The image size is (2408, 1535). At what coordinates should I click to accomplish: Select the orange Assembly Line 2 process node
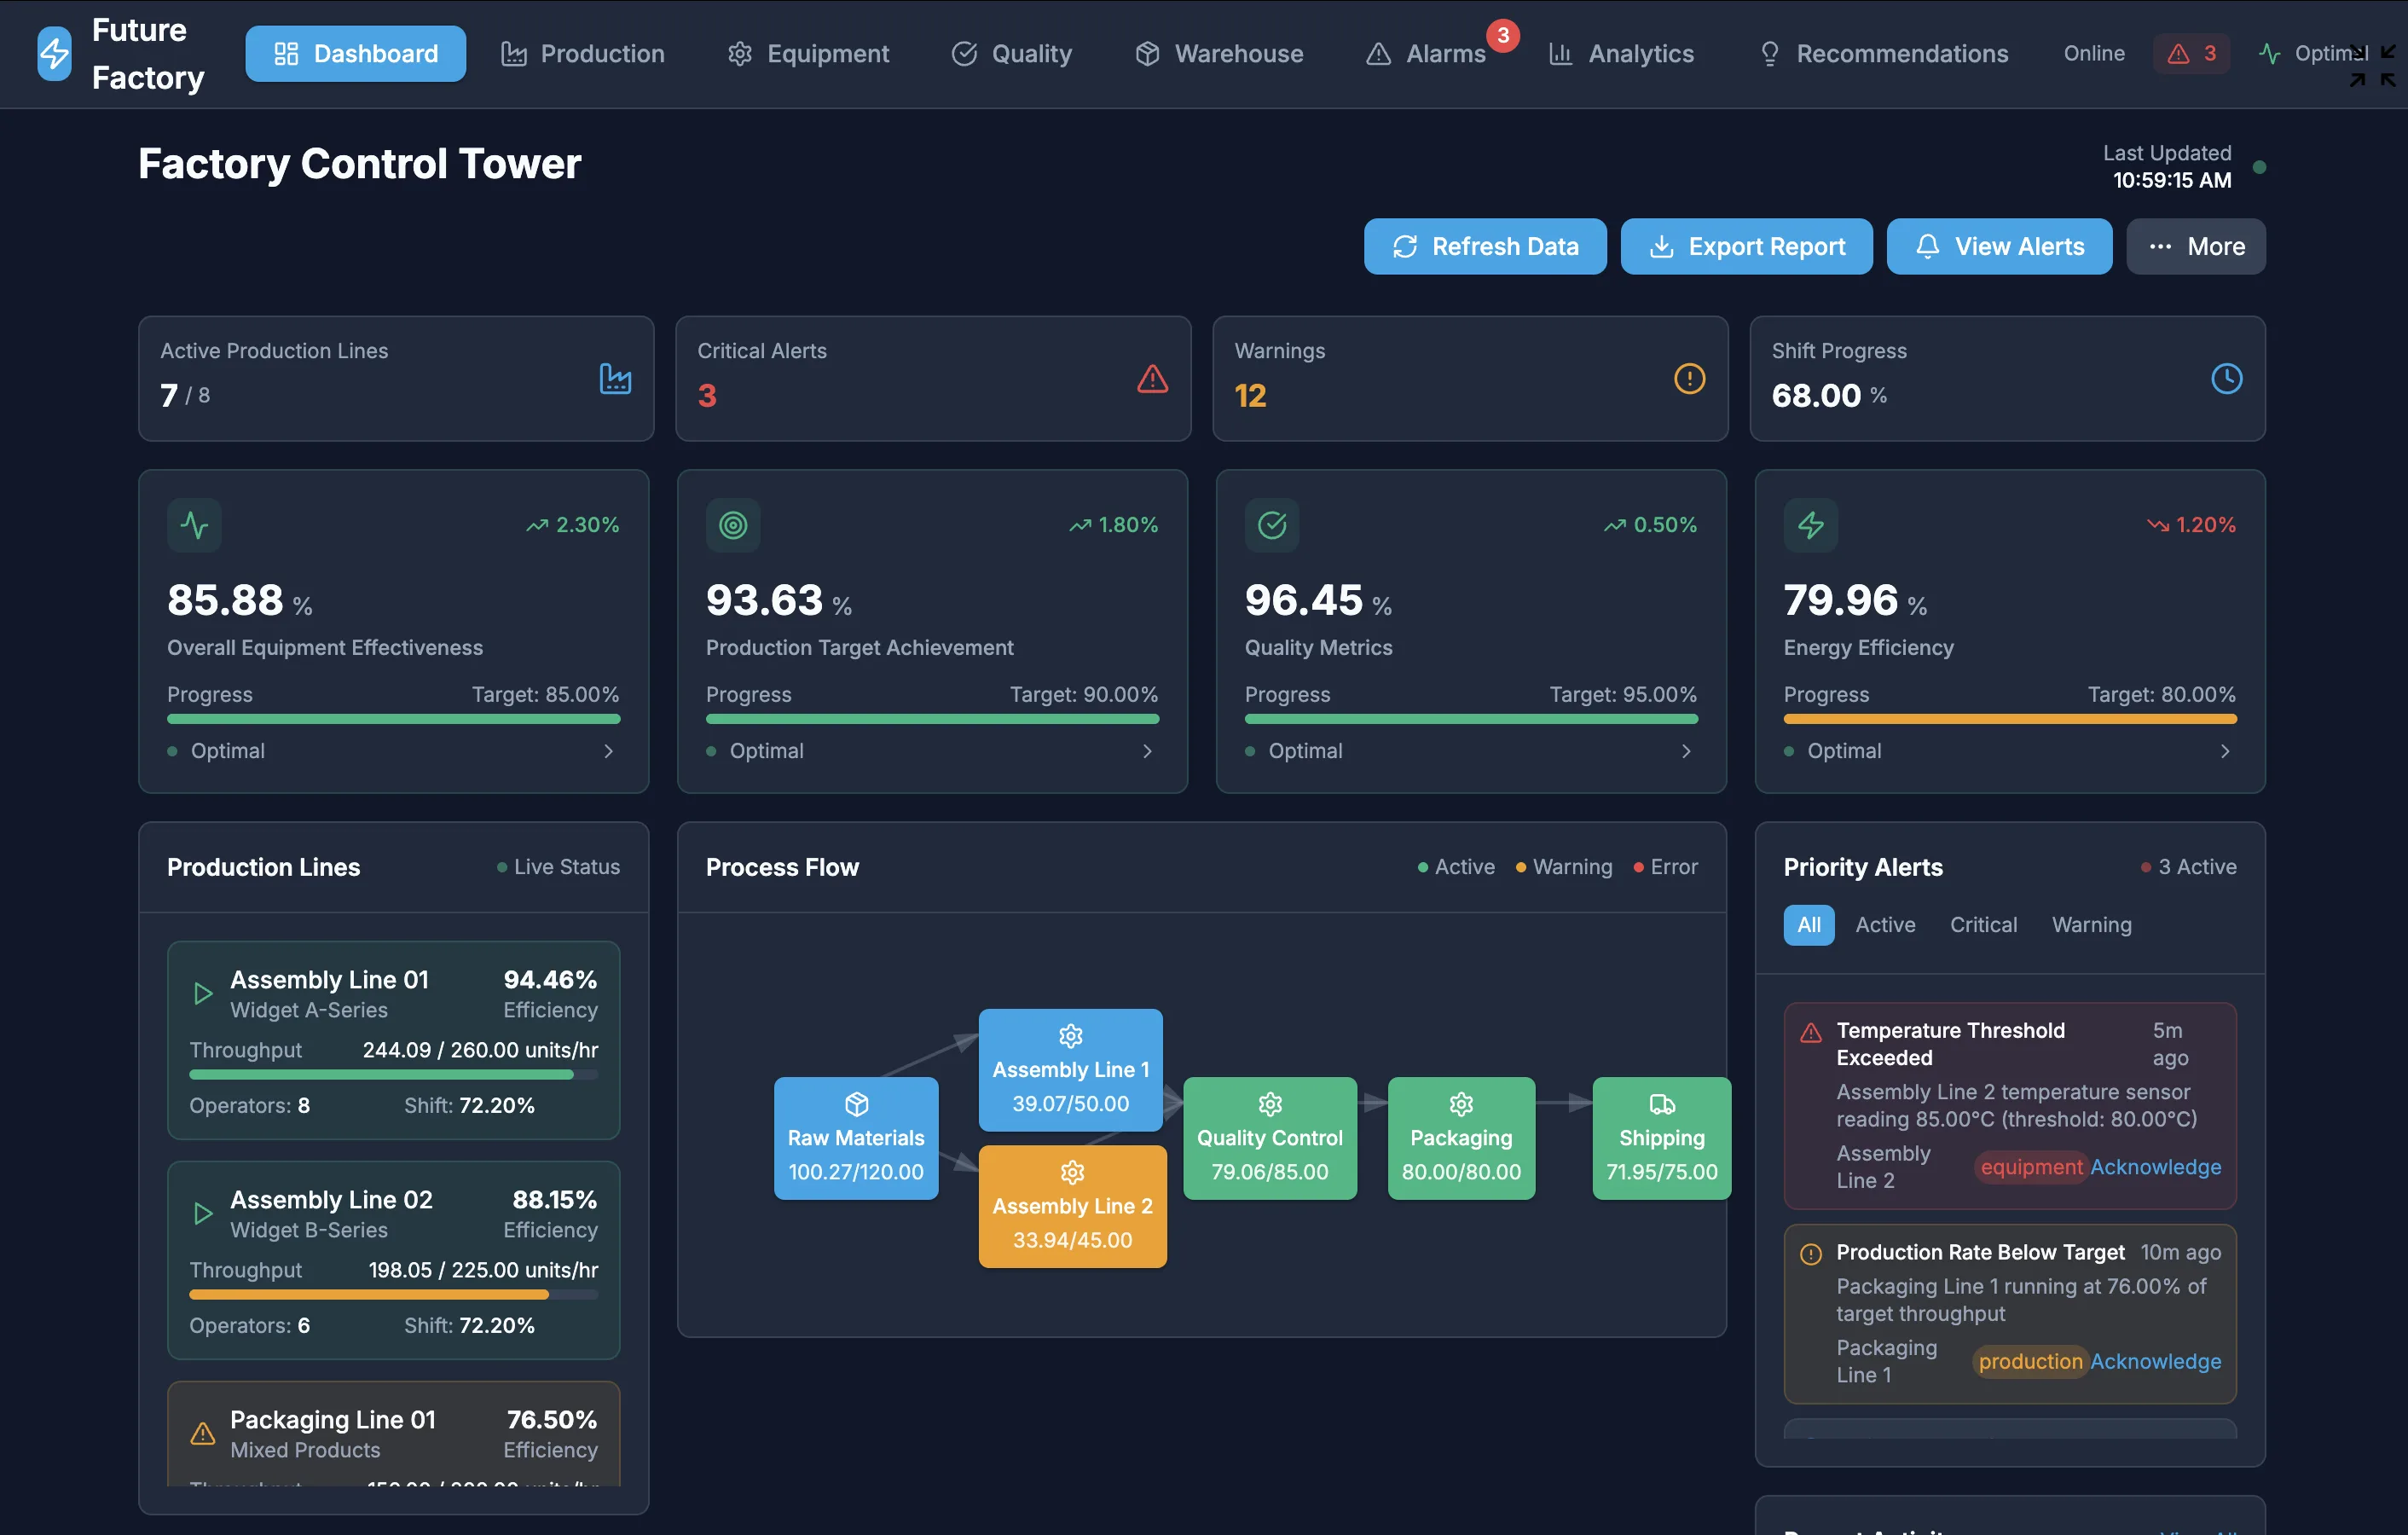1073,1206
